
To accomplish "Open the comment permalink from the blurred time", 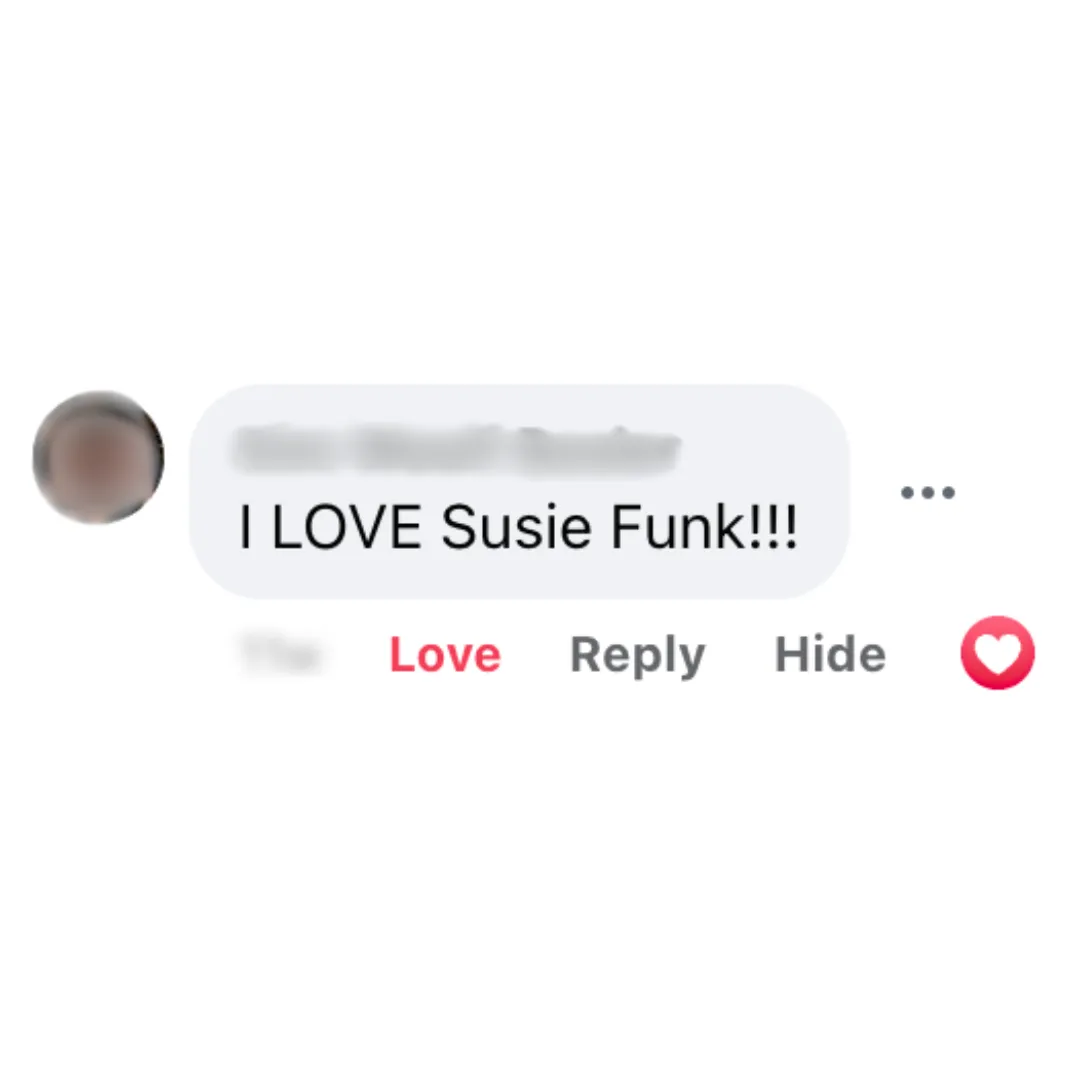I will 281,653.
